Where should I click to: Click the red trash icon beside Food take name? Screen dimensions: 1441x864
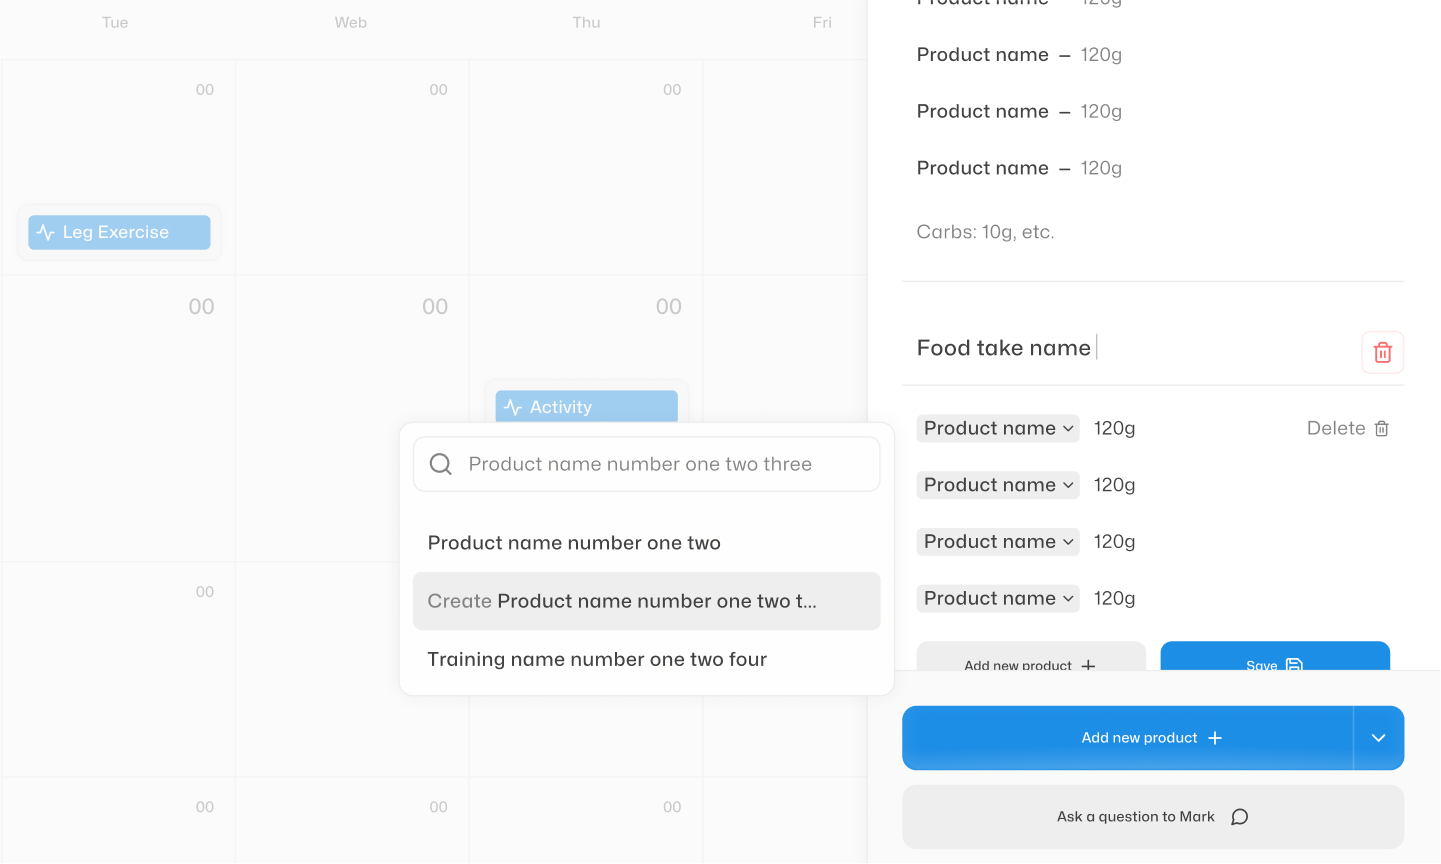pyautogui.click(x=1383, y=352)
